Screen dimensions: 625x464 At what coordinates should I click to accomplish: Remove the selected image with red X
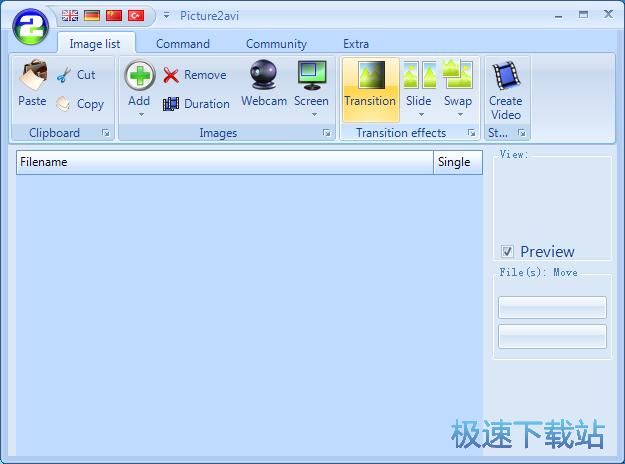(195, 75)
